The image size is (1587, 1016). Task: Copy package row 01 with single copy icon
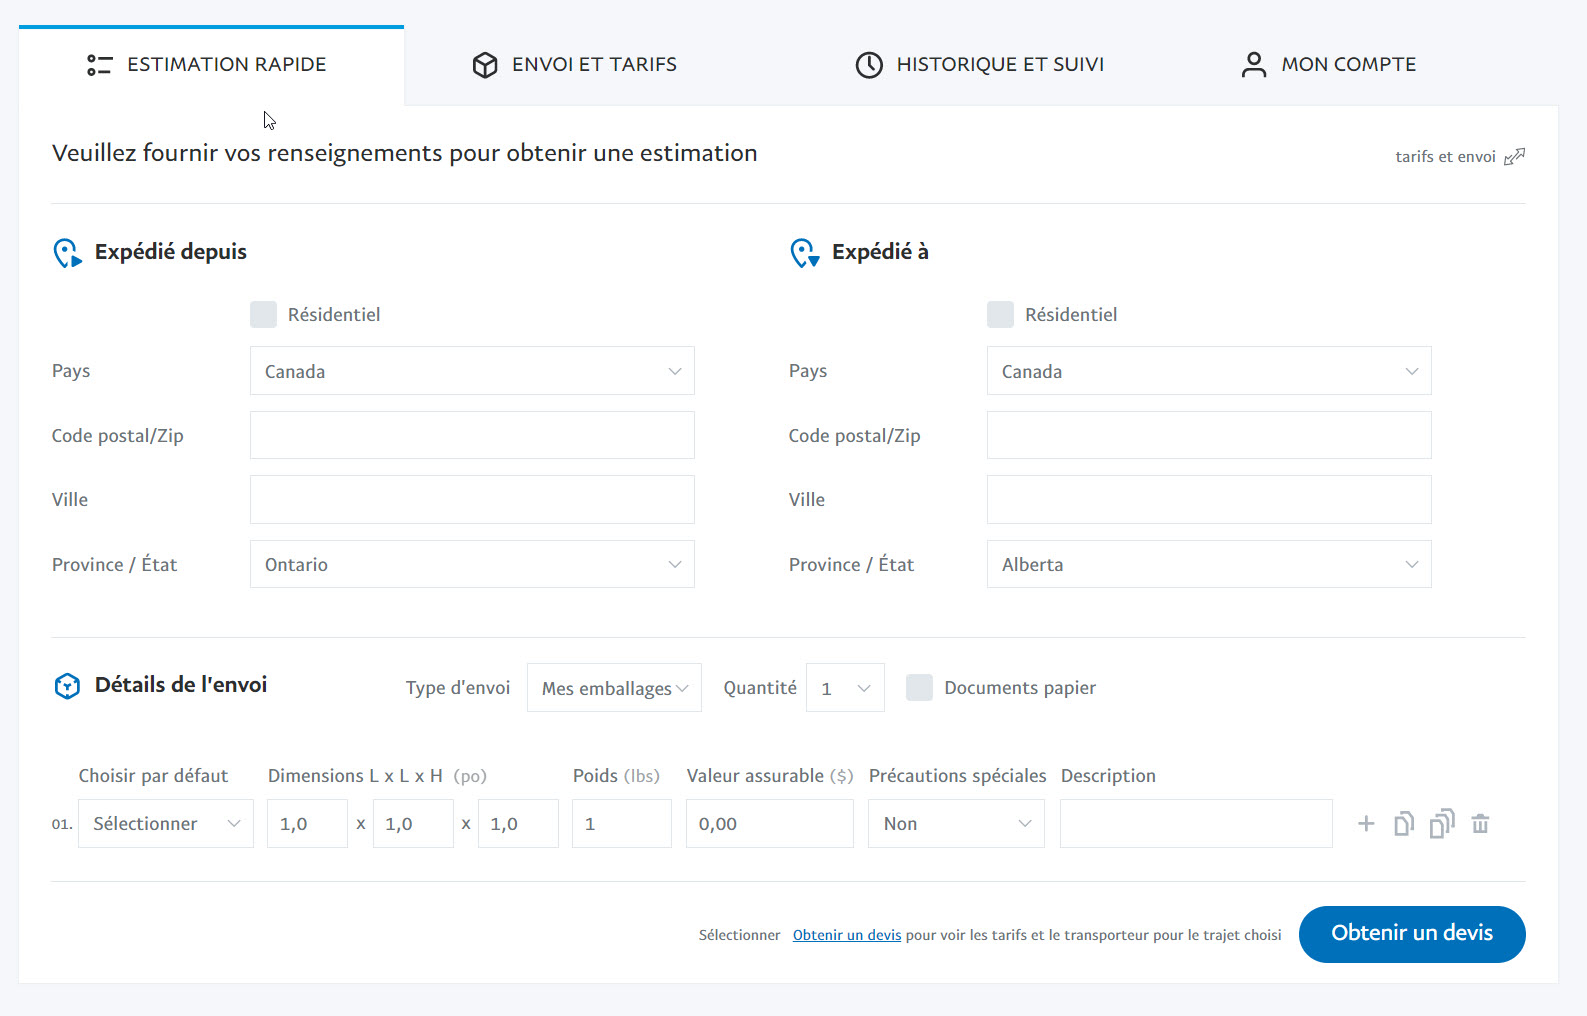1404,824
